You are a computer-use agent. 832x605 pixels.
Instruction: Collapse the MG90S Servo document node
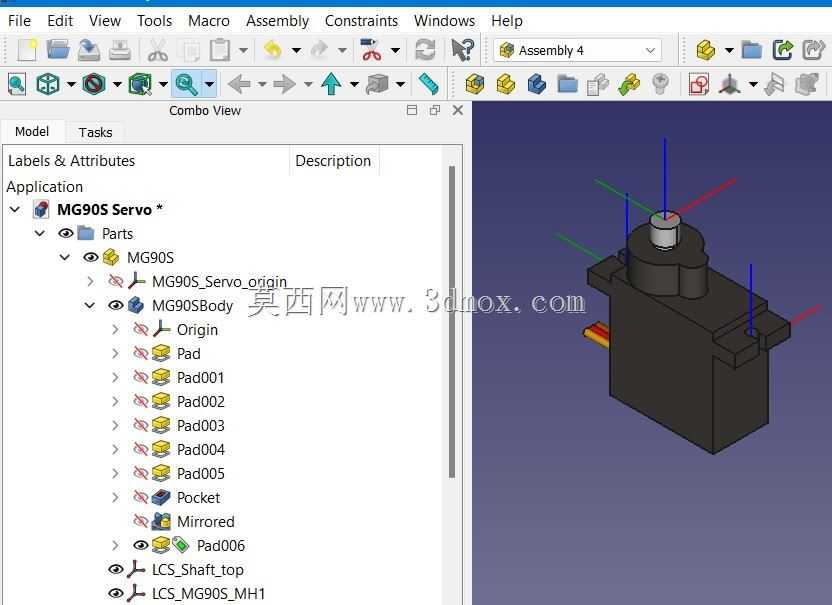15,210
